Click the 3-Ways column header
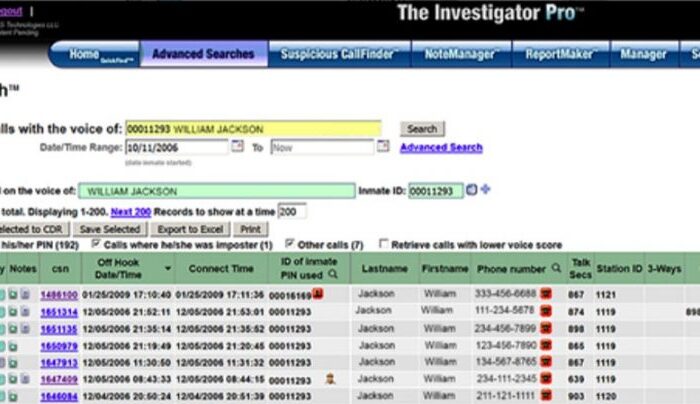This screenshot has height=404, width=700. tap(664, 269)
